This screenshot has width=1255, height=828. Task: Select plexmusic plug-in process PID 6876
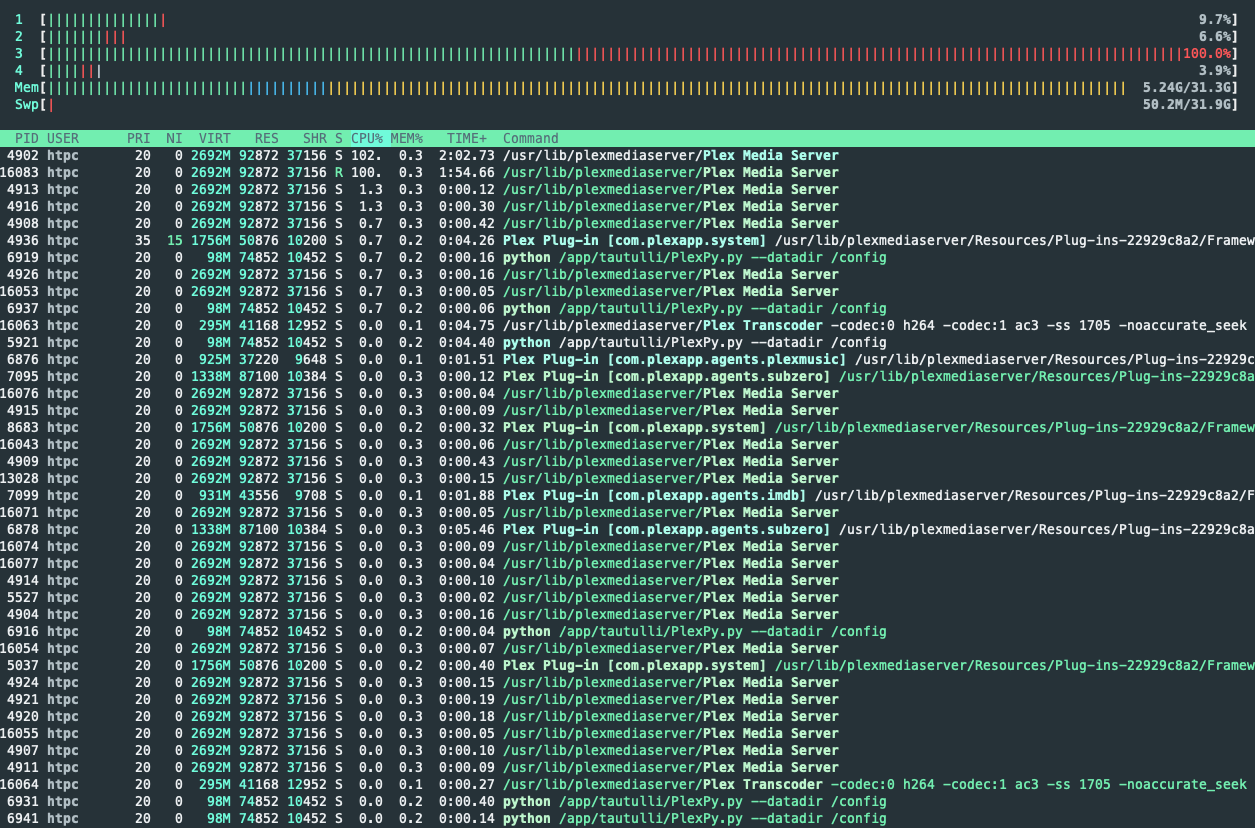pos(627,359)
